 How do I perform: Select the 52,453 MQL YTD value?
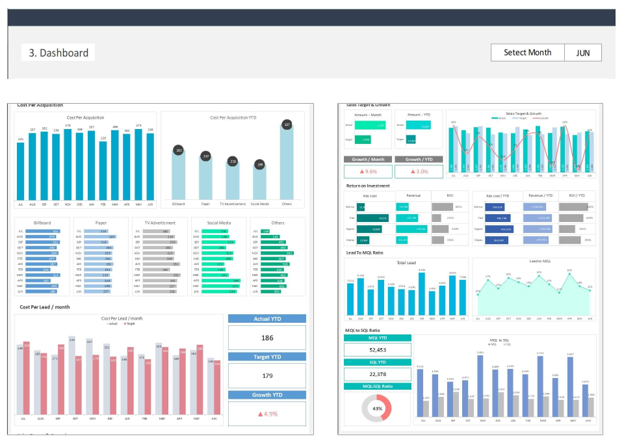point(377,350)
